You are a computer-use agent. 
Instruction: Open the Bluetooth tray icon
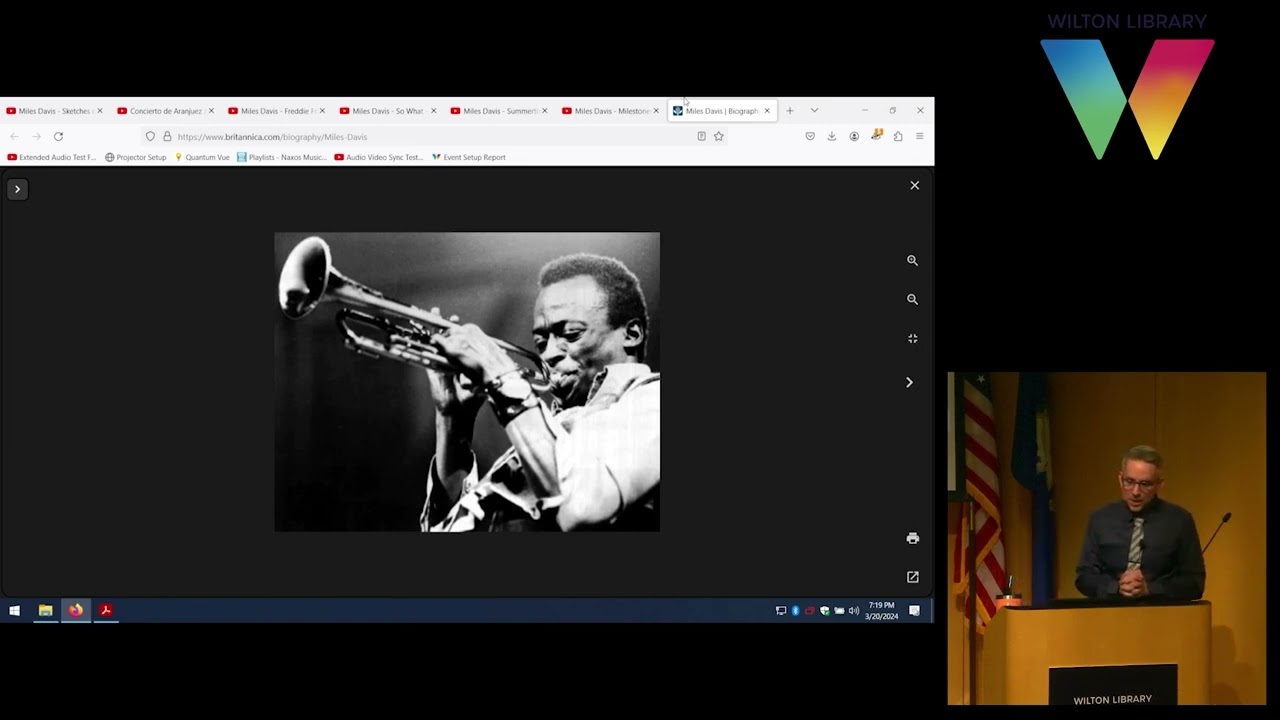[x=796, y=611]
